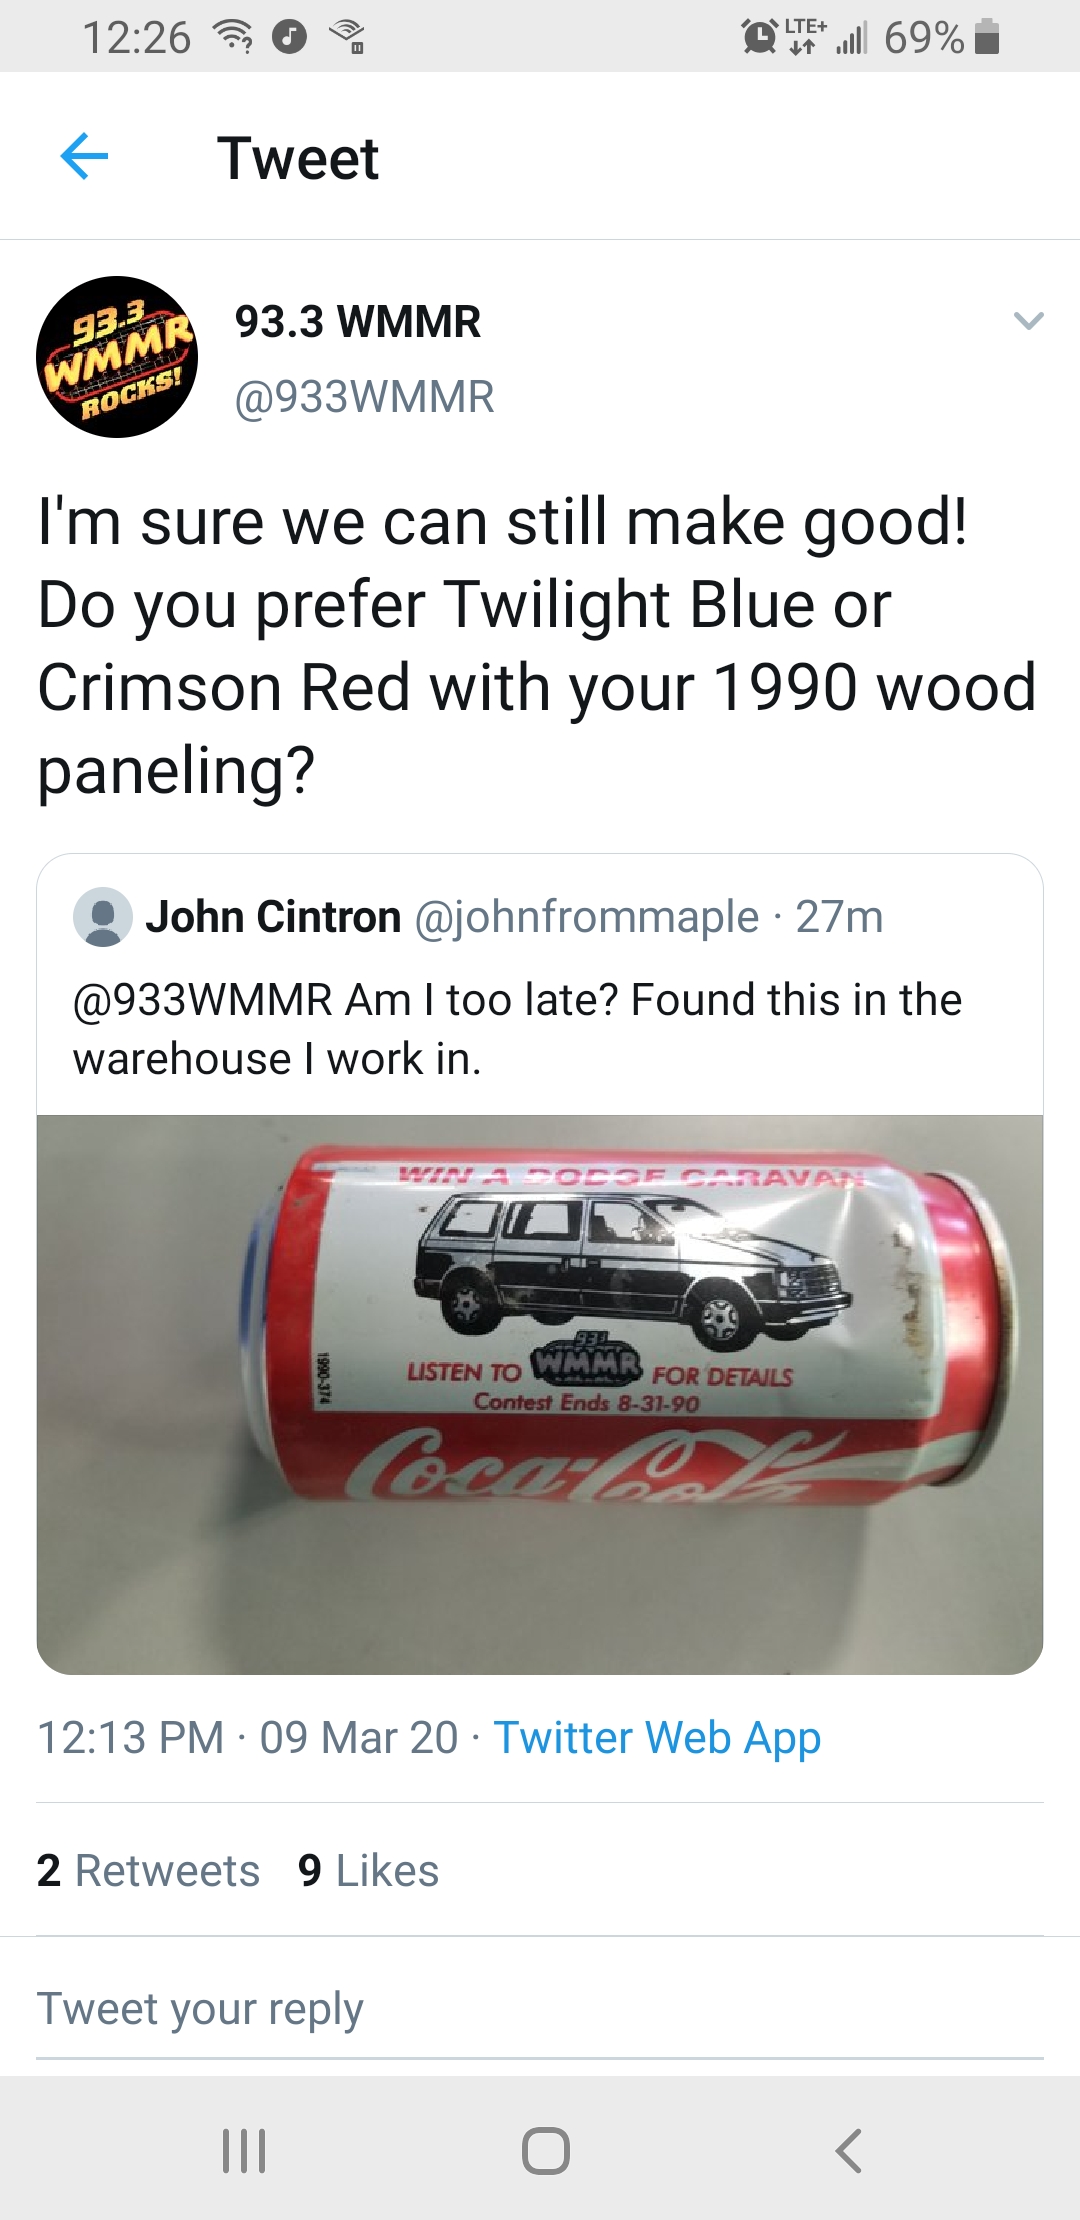Open John Cintron's gray avatar
Image resolution: width=1080 pixels, height=2220 pixels.
click(x=103, y=917)
